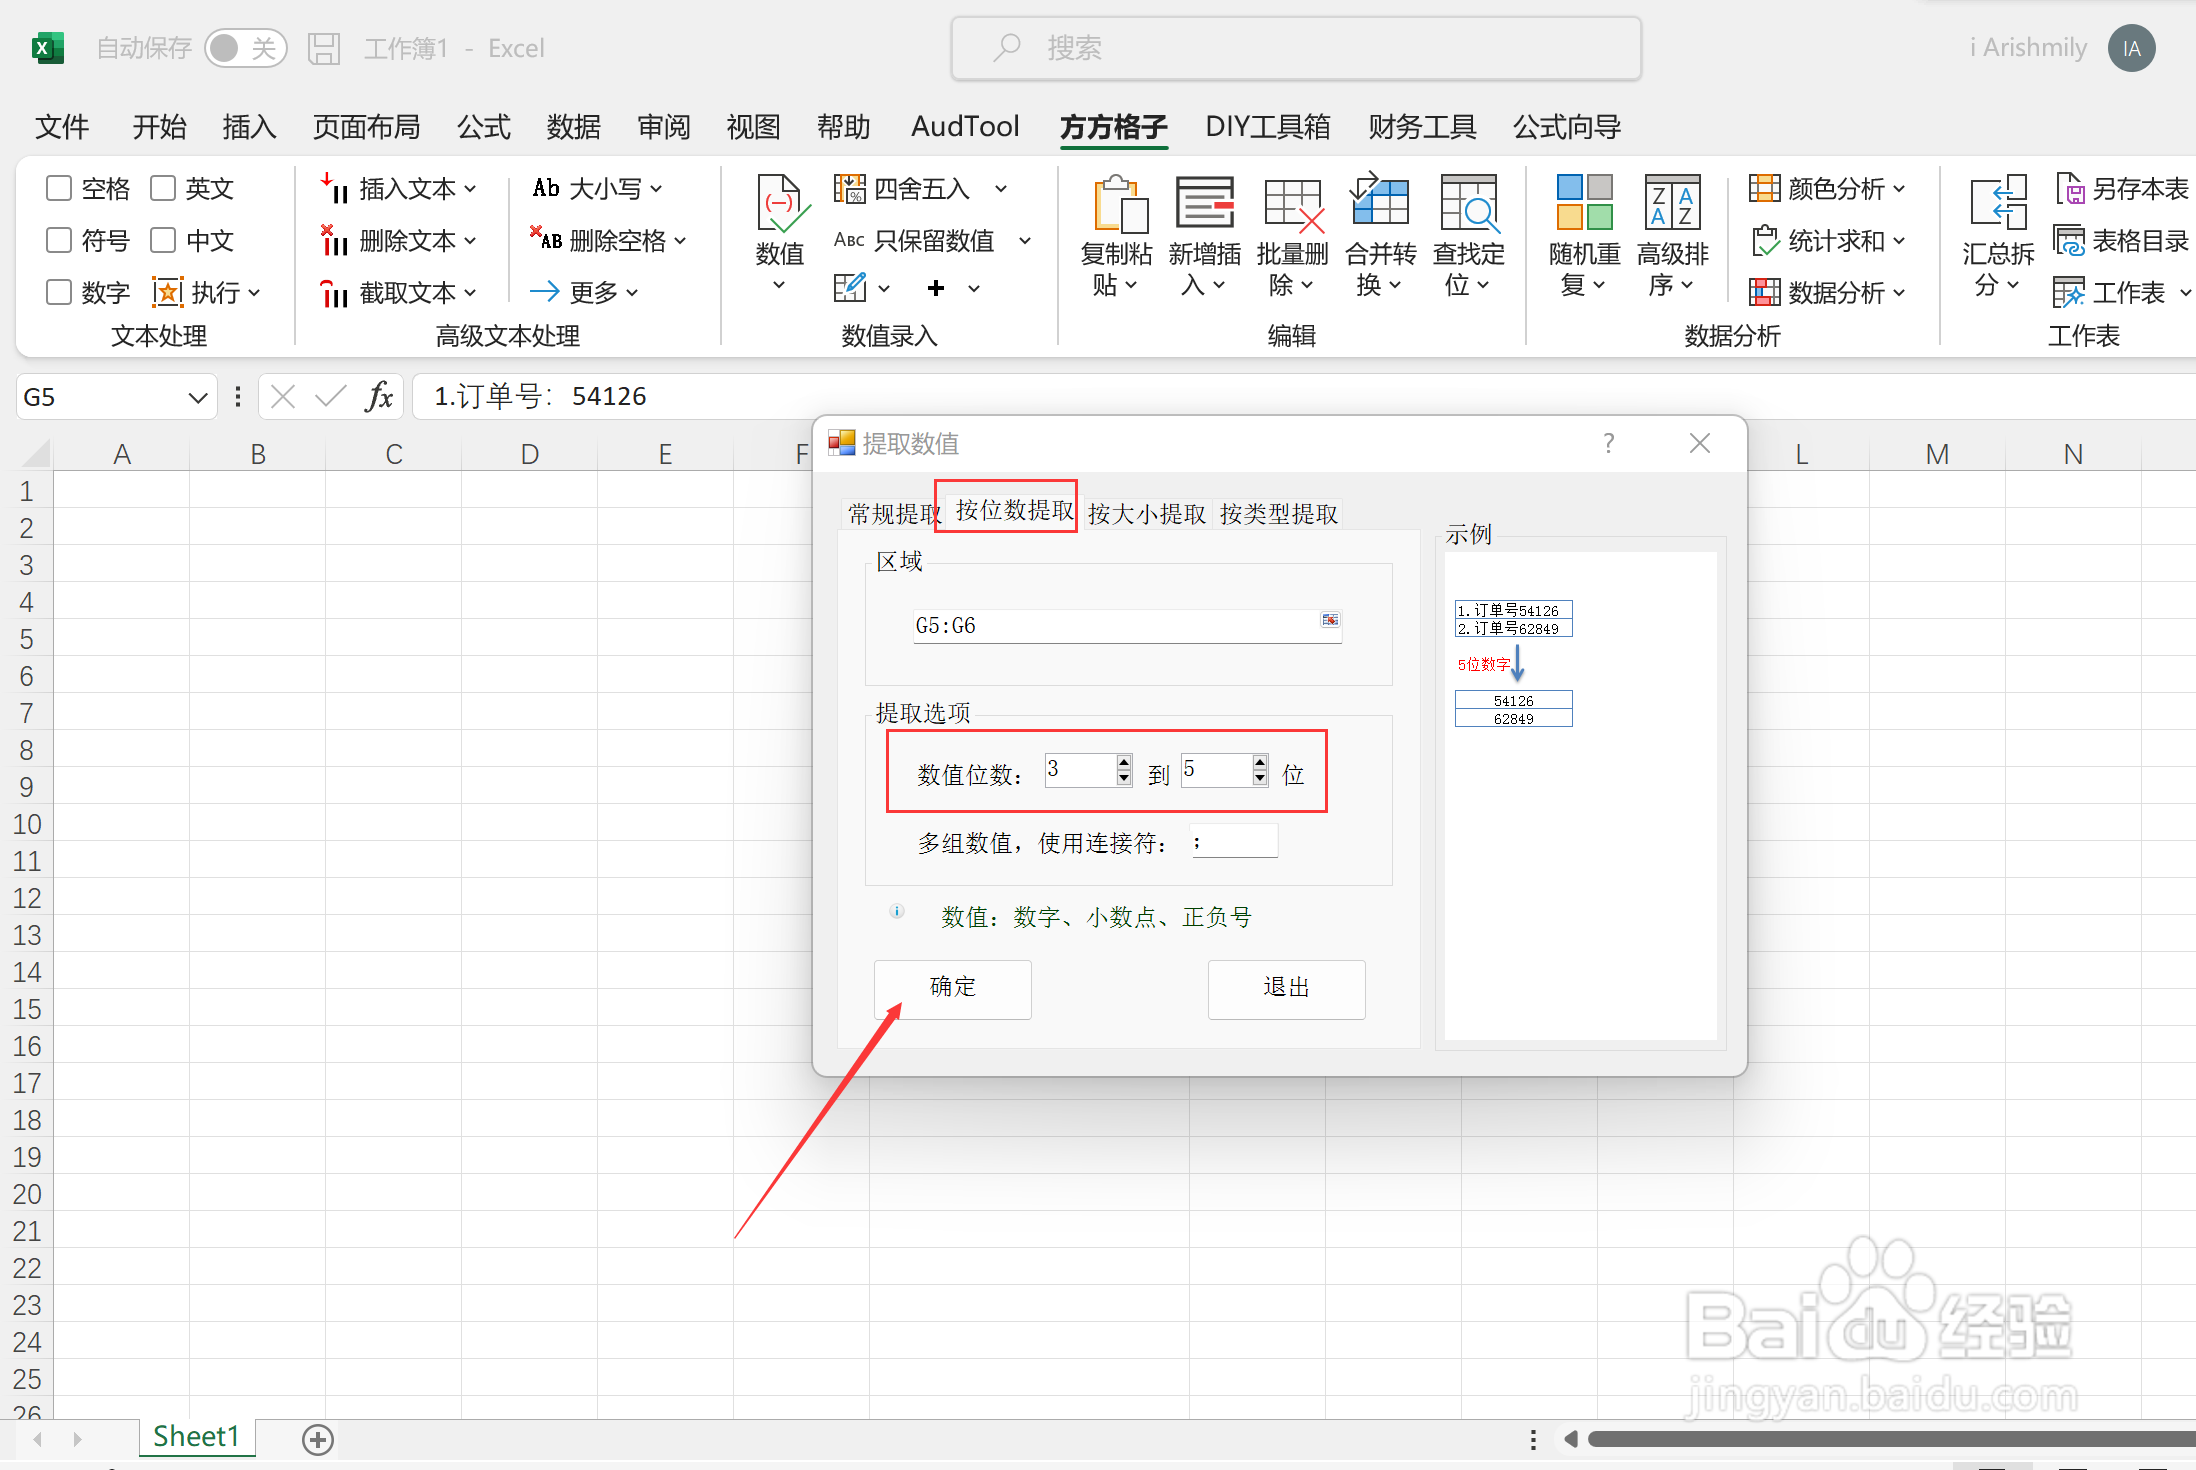2196x1470 pixels.
Task: Click the 连接符 text field
Action: [x=1234, y=842]
